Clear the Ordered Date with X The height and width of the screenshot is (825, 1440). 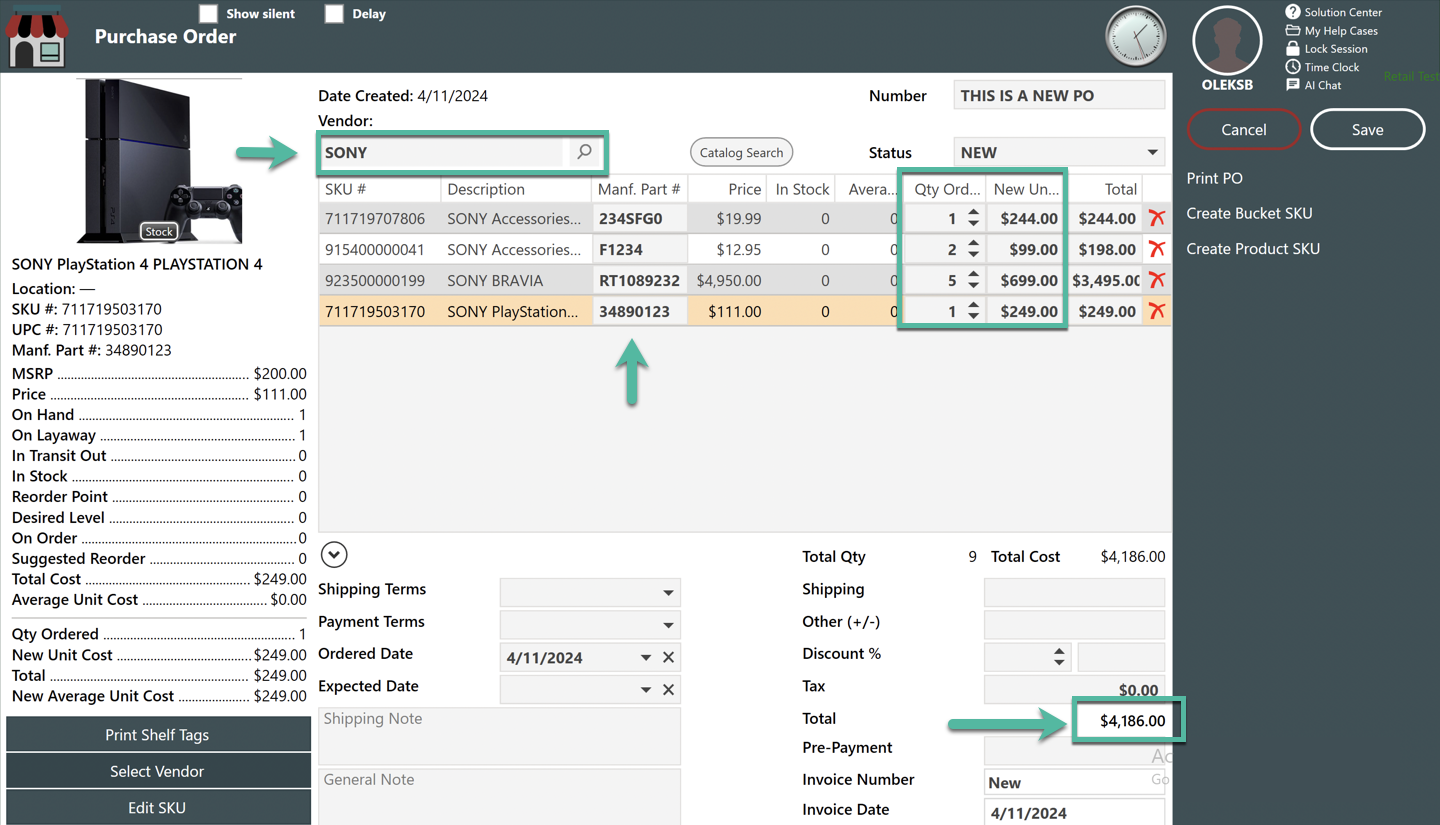pos(669,657)
